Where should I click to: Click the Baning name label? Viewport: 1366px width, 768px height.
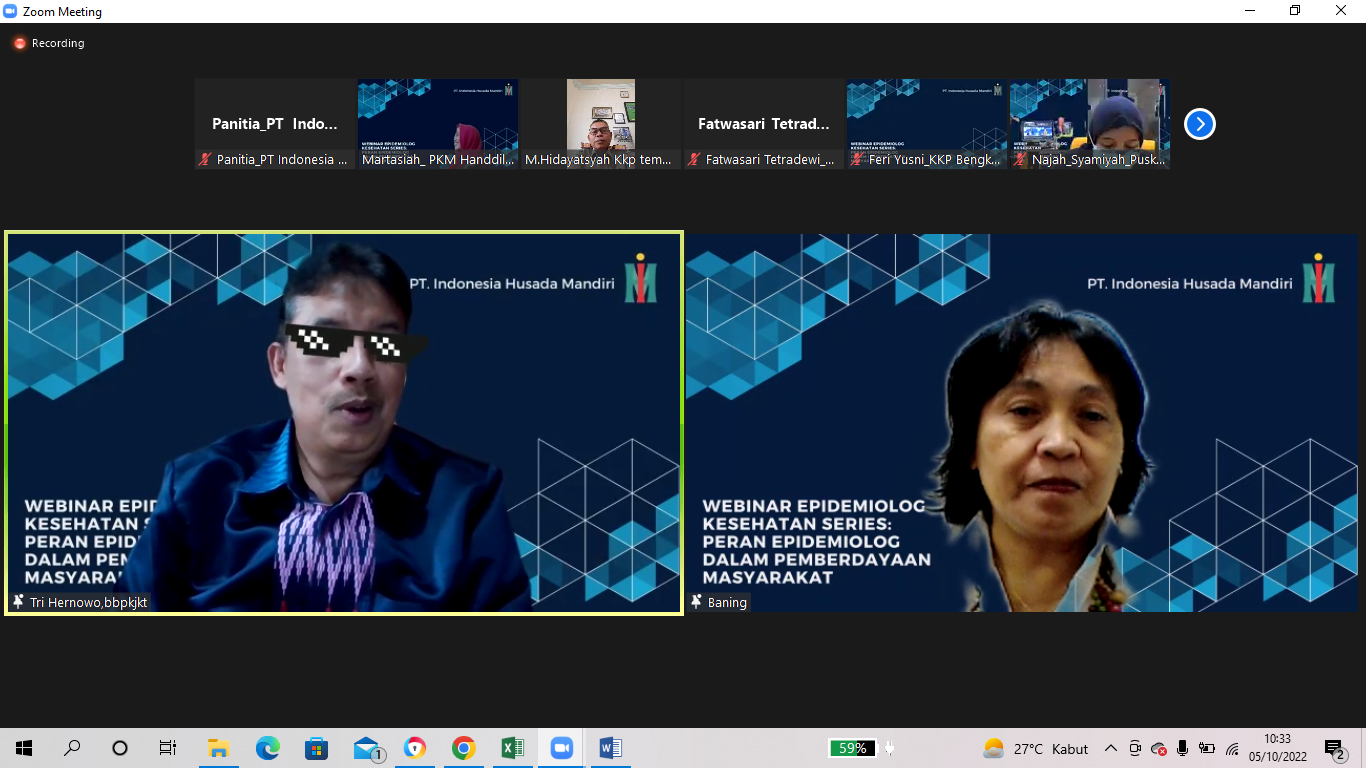(x=727, y=602)
